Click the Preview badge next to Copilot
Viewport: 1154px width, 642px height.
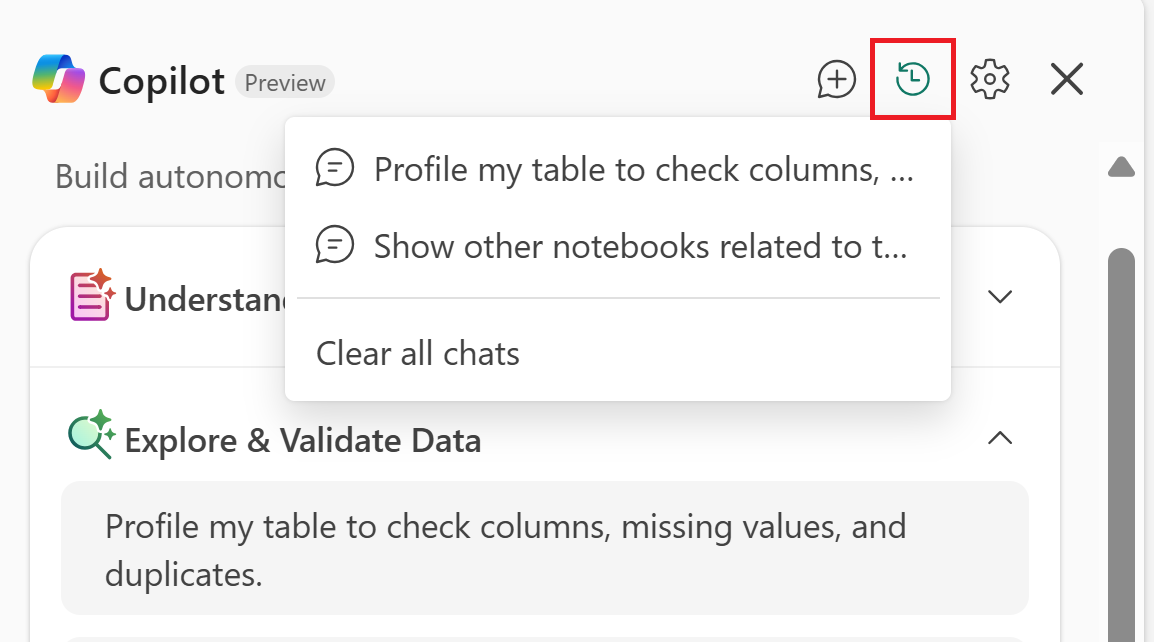[285, 83]
